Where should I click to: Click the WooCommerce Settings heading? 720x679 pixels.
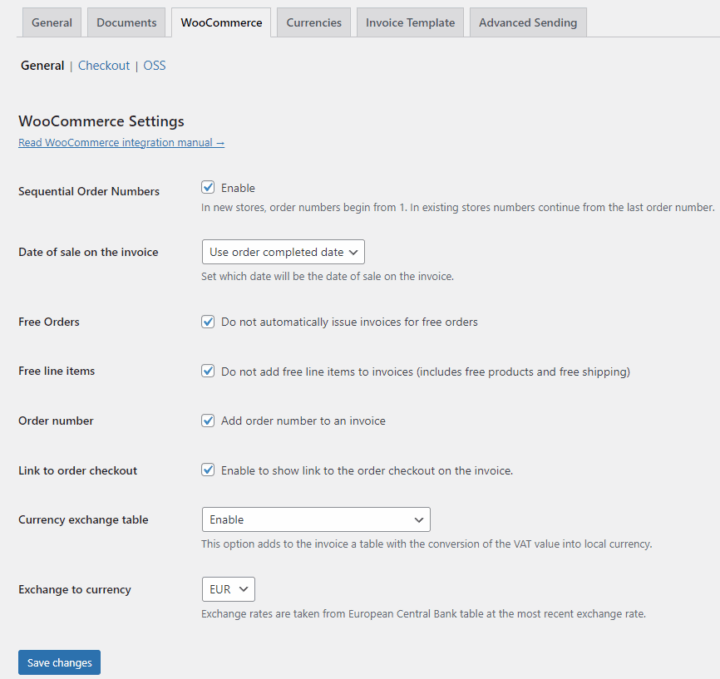click(x=101, y=121)
